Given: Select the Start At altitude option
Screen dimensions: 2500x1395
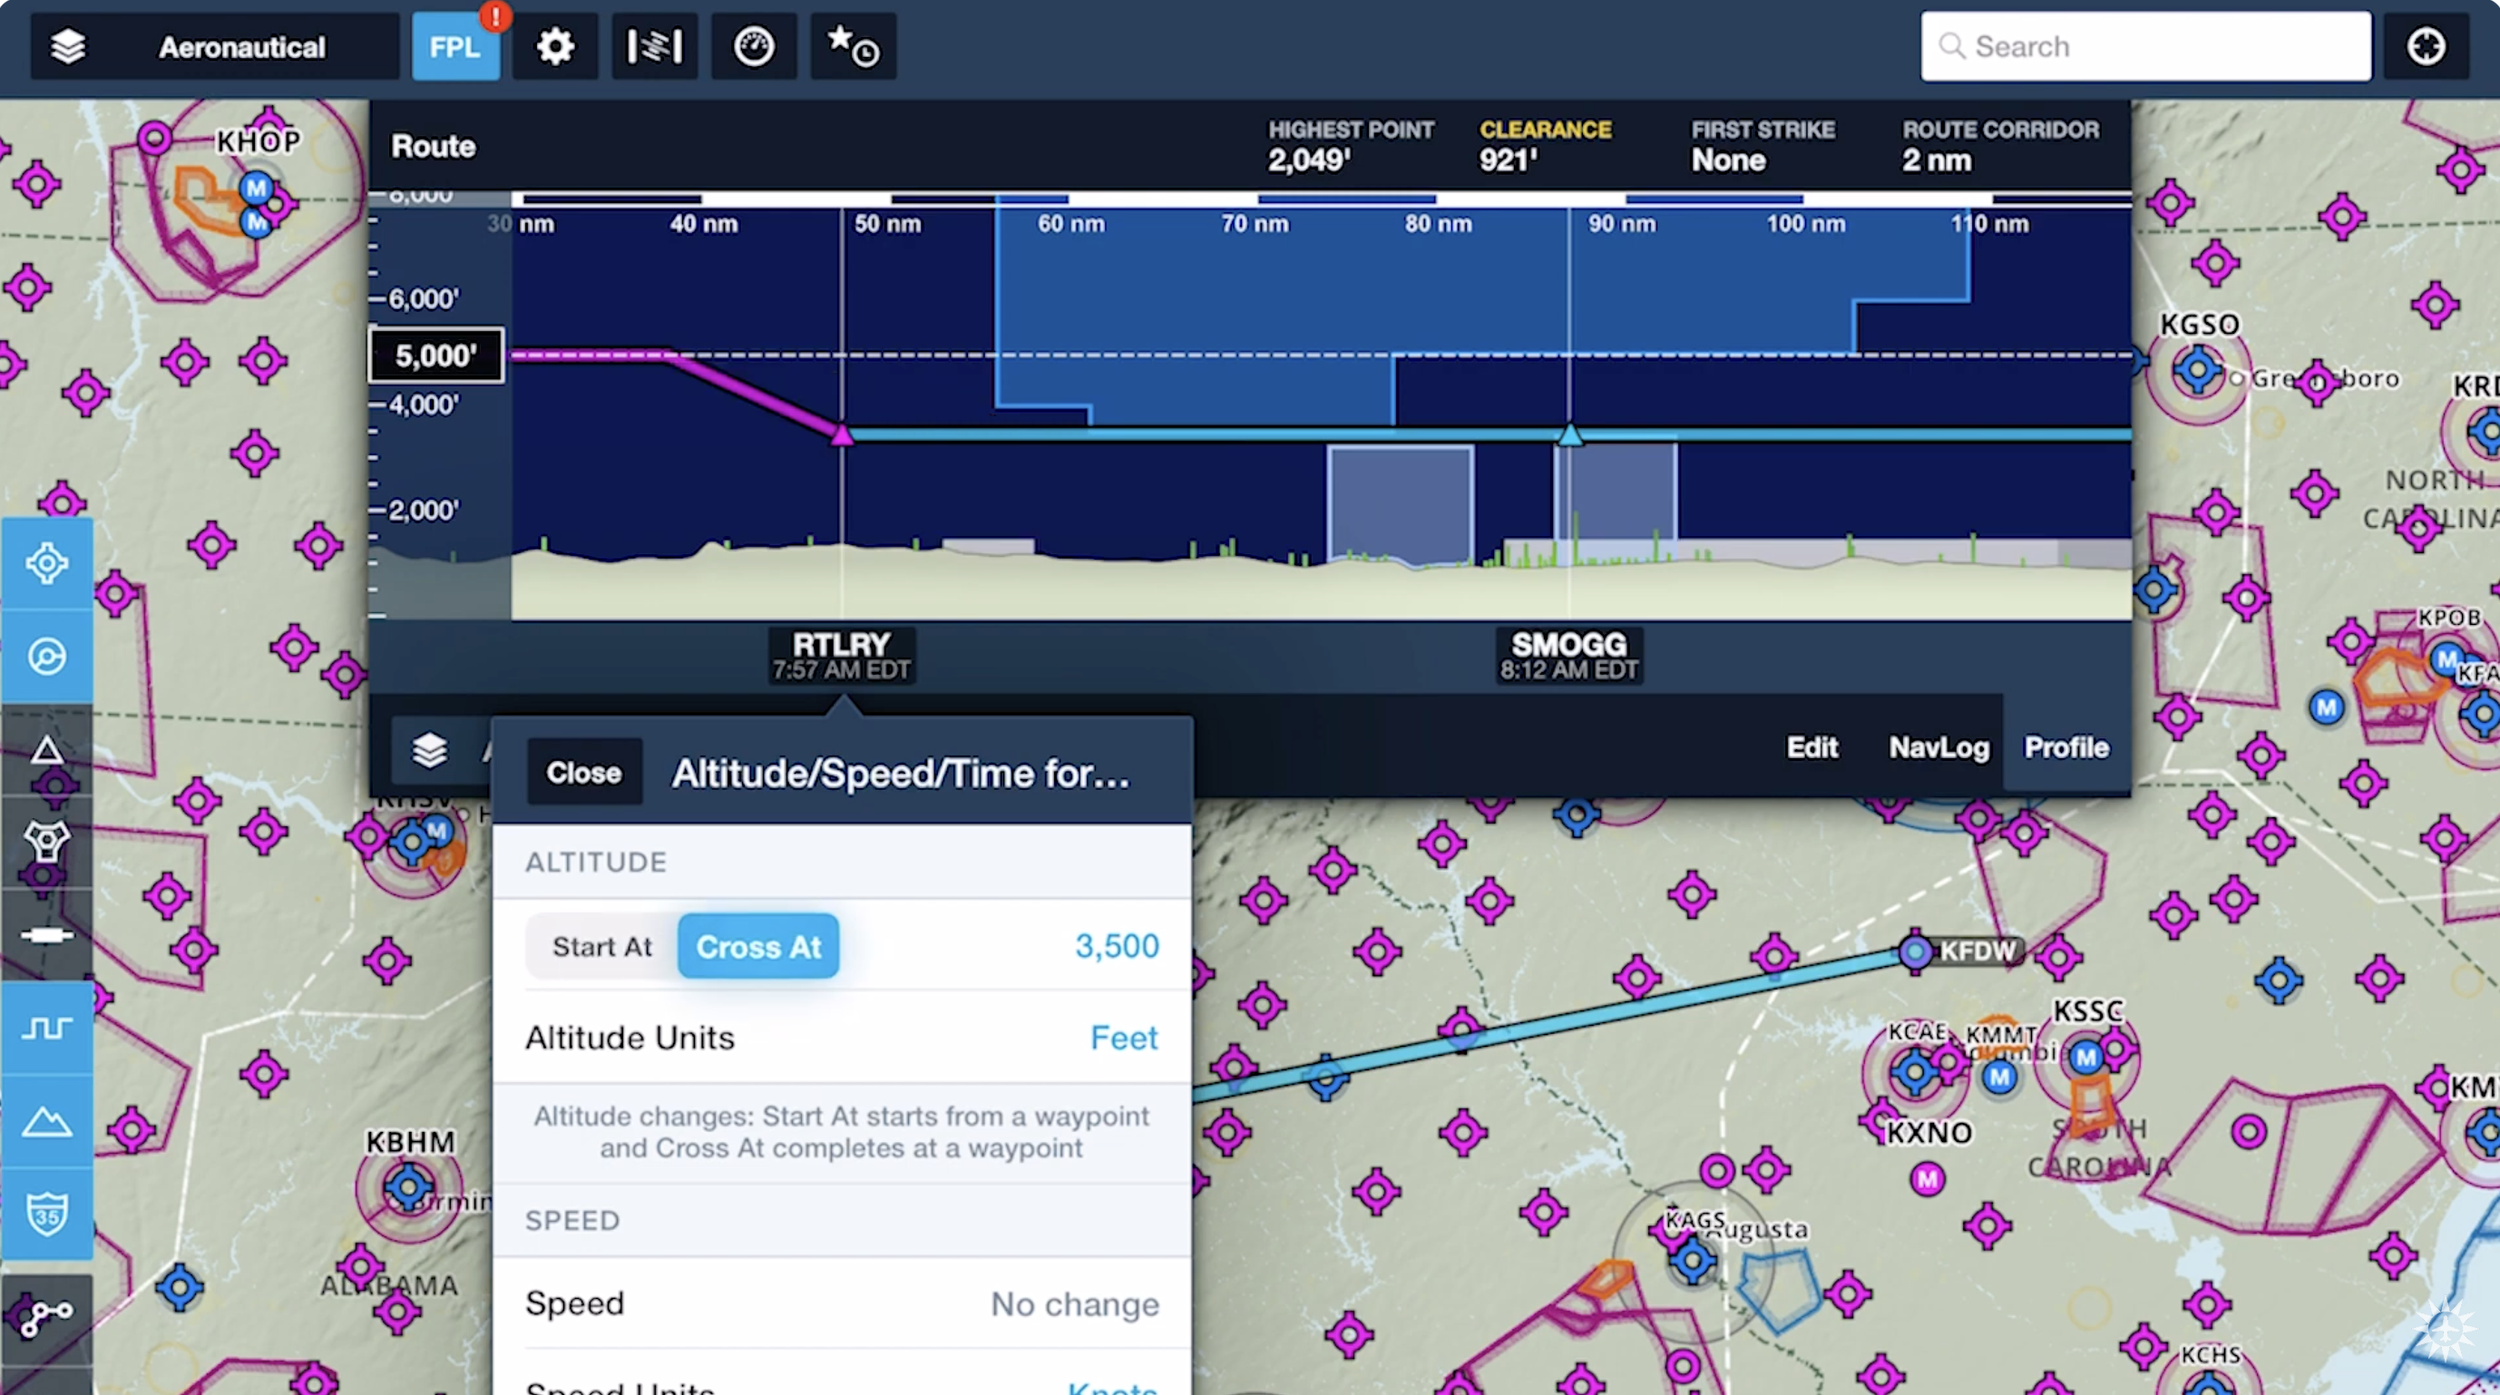Looking at the screenshot, I should click(602, 947).
